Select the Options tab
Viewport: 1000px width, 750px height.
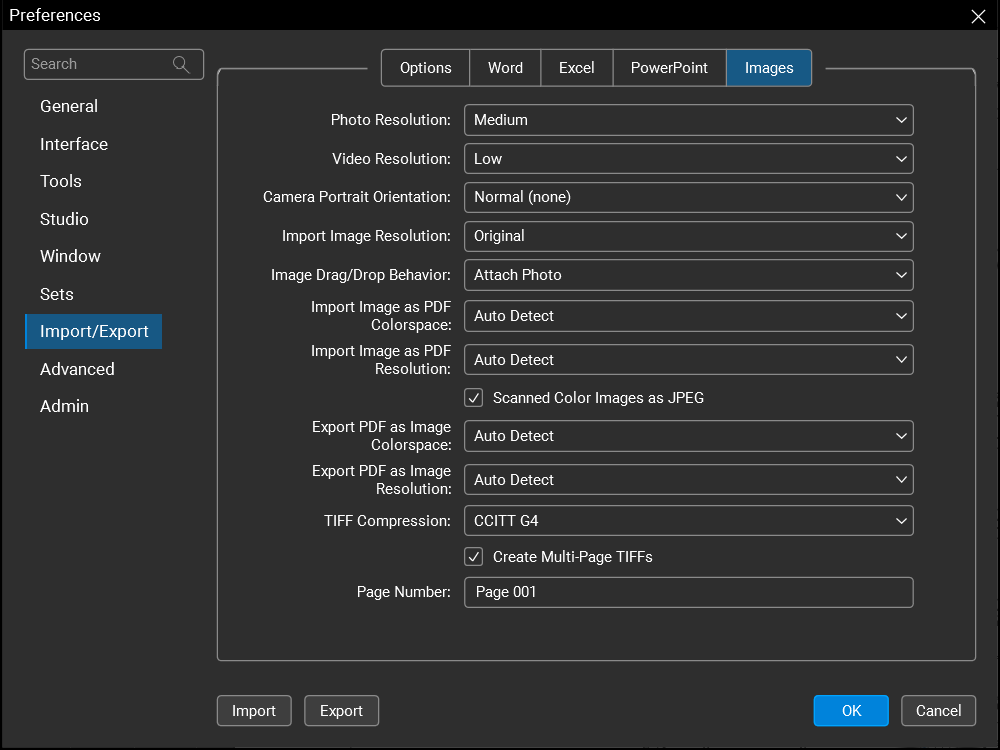[426, 68]
